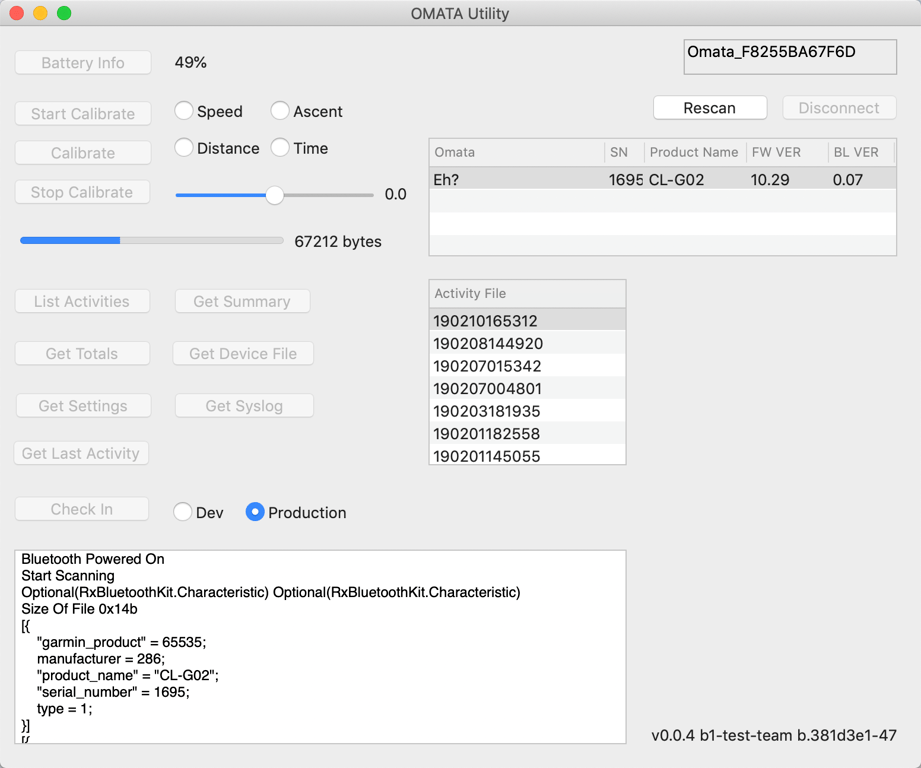Select the Eh? device row
This screenshot has width=921, height=768.
click(663, 179)
